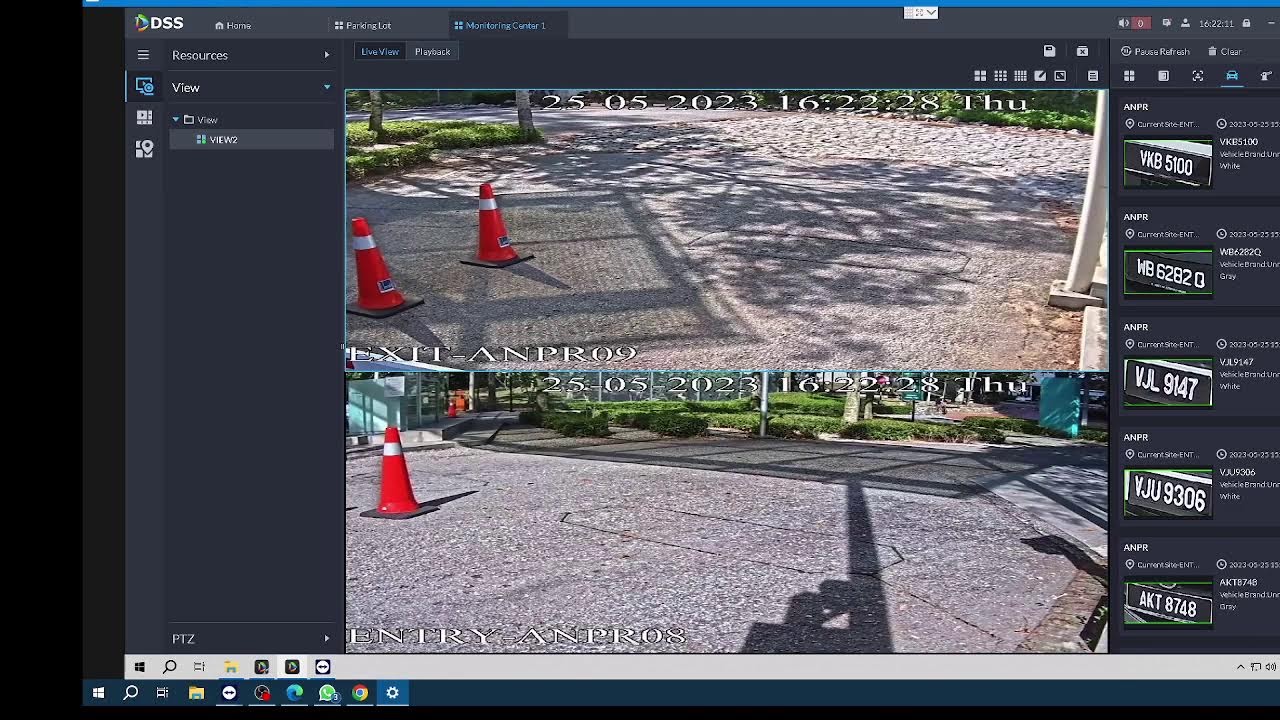Image resolution: width=1280 pixels, height=720 pixels.
Task: Select the vehicle ANPR event filter icon
Action: (x=1232, y=76)
